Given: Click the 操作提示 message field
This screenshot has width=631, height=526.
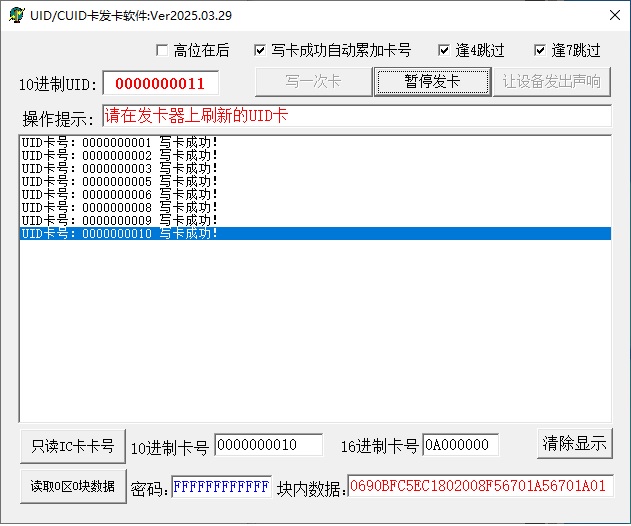Looking at the screenshot, I should coord(356,116).
